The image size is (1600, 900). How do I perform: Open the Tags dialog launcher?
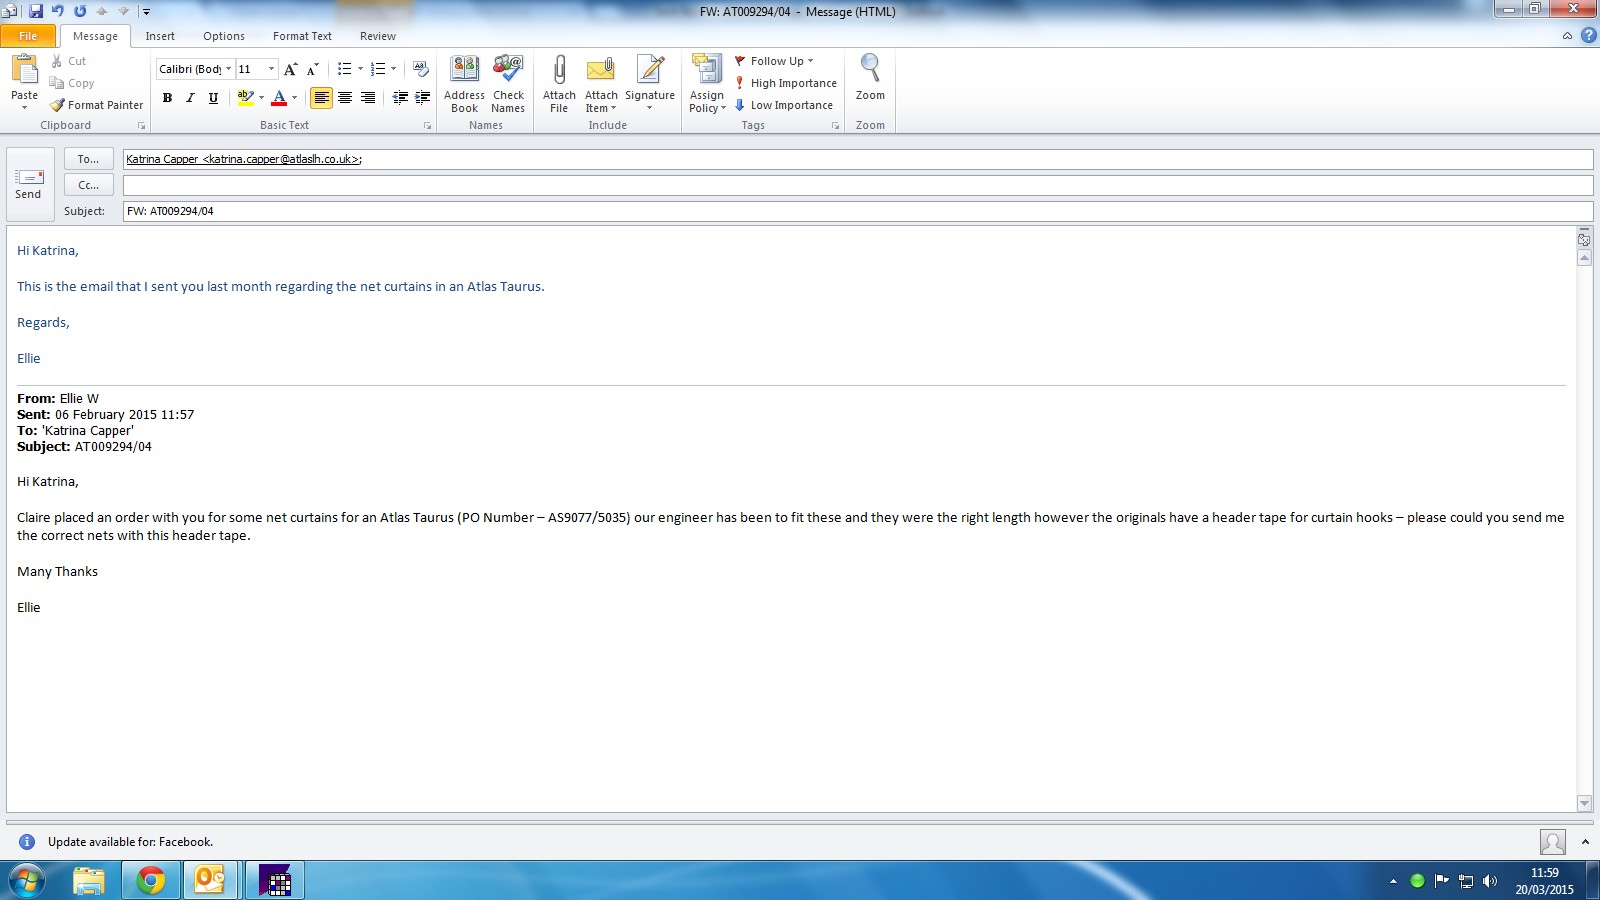835,126
